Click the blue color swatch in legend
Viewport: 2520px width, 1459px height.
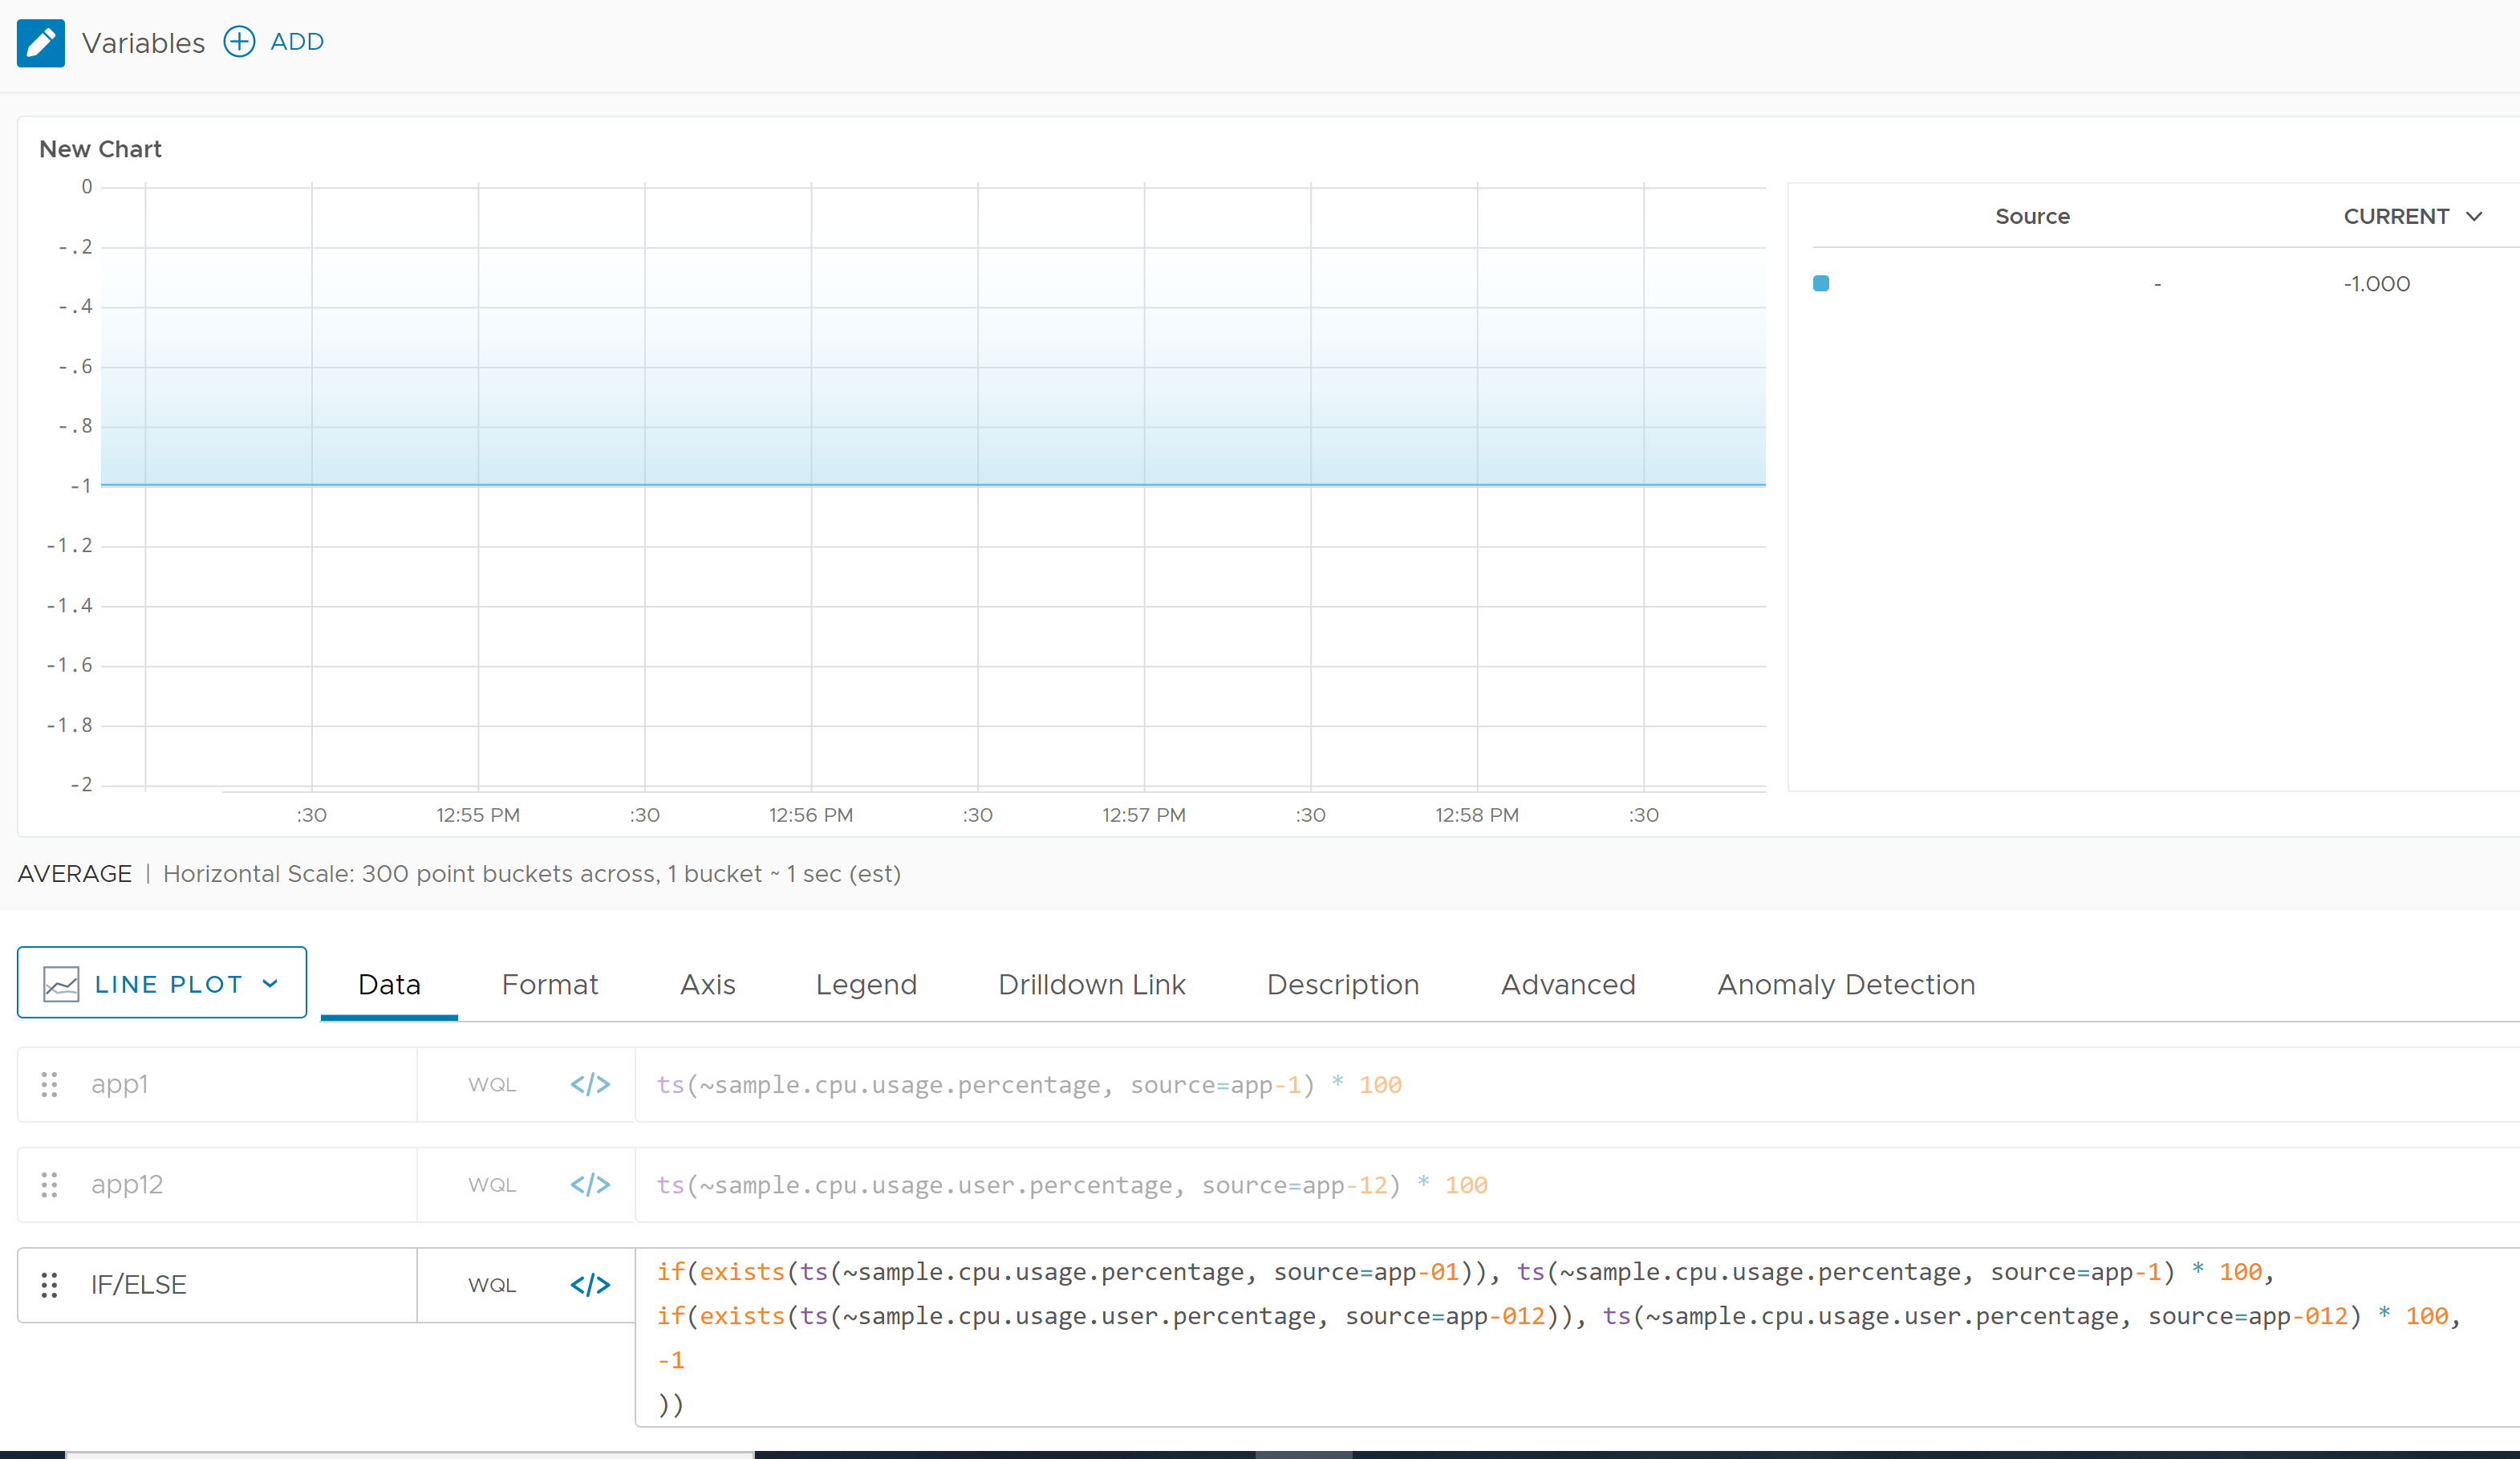click(1820, 282)
